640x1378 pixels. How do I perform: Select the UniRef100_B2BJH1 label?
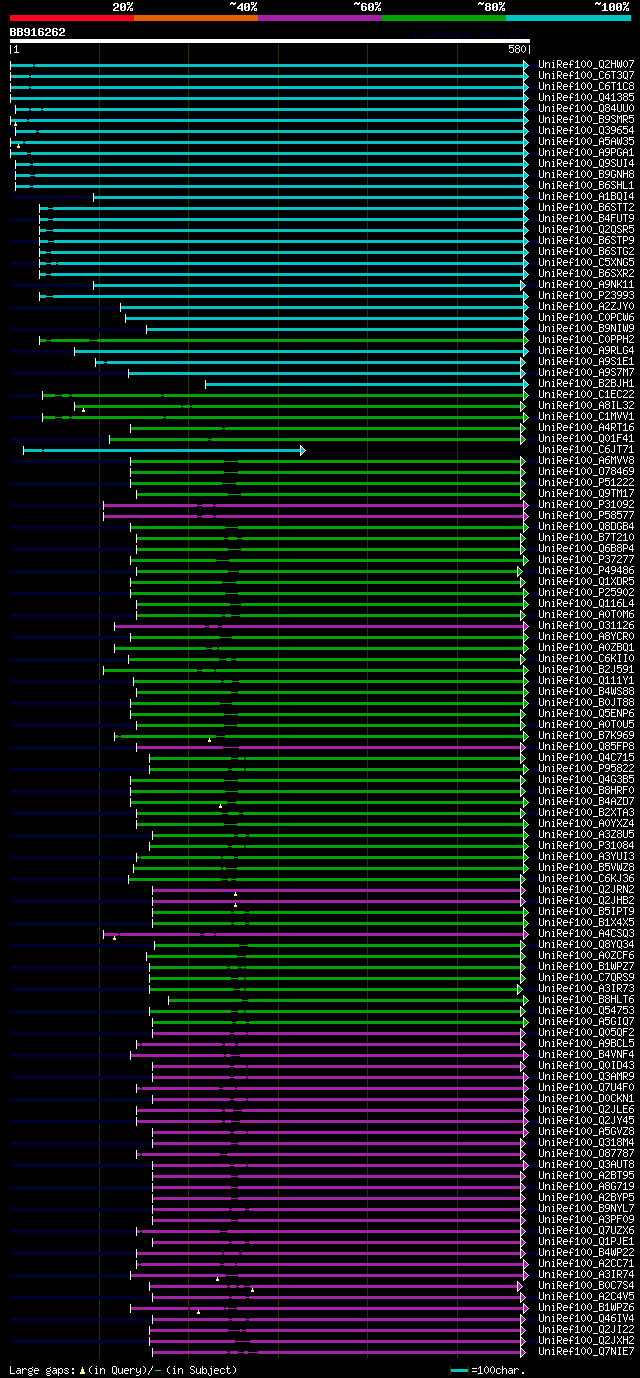click(586, 383)
